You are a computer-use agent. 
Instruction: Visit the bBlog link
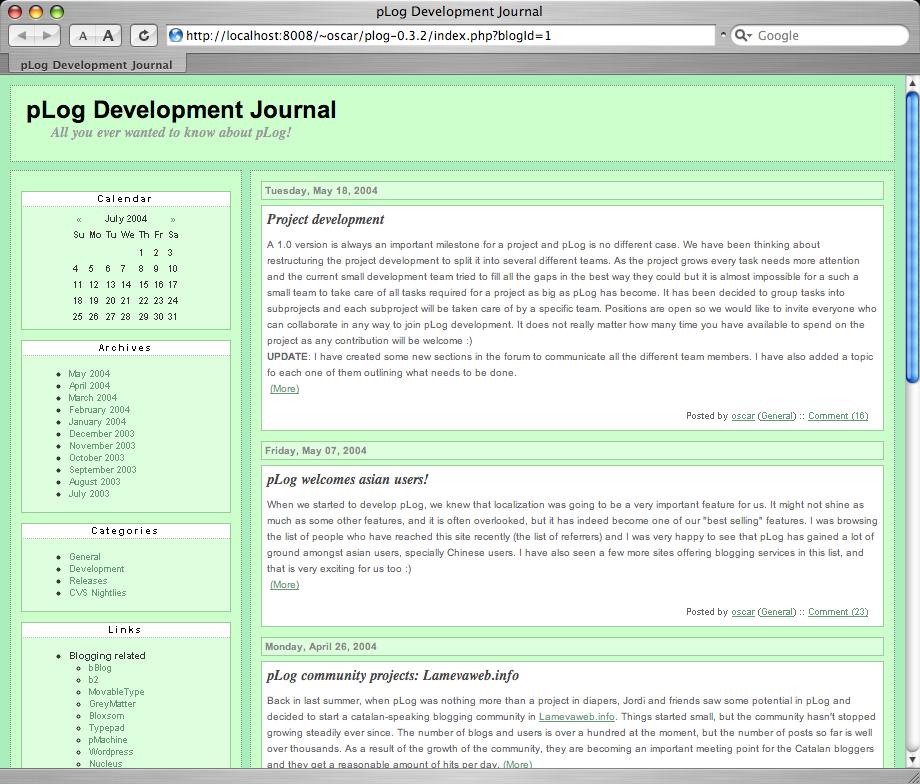(x=100, y=668)
